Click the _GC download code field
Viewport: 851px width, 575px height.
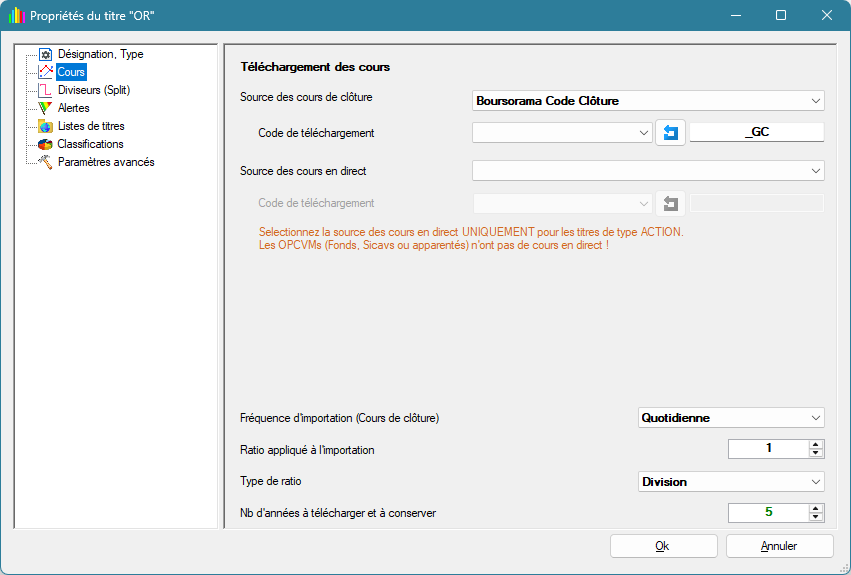coord(756,132)
